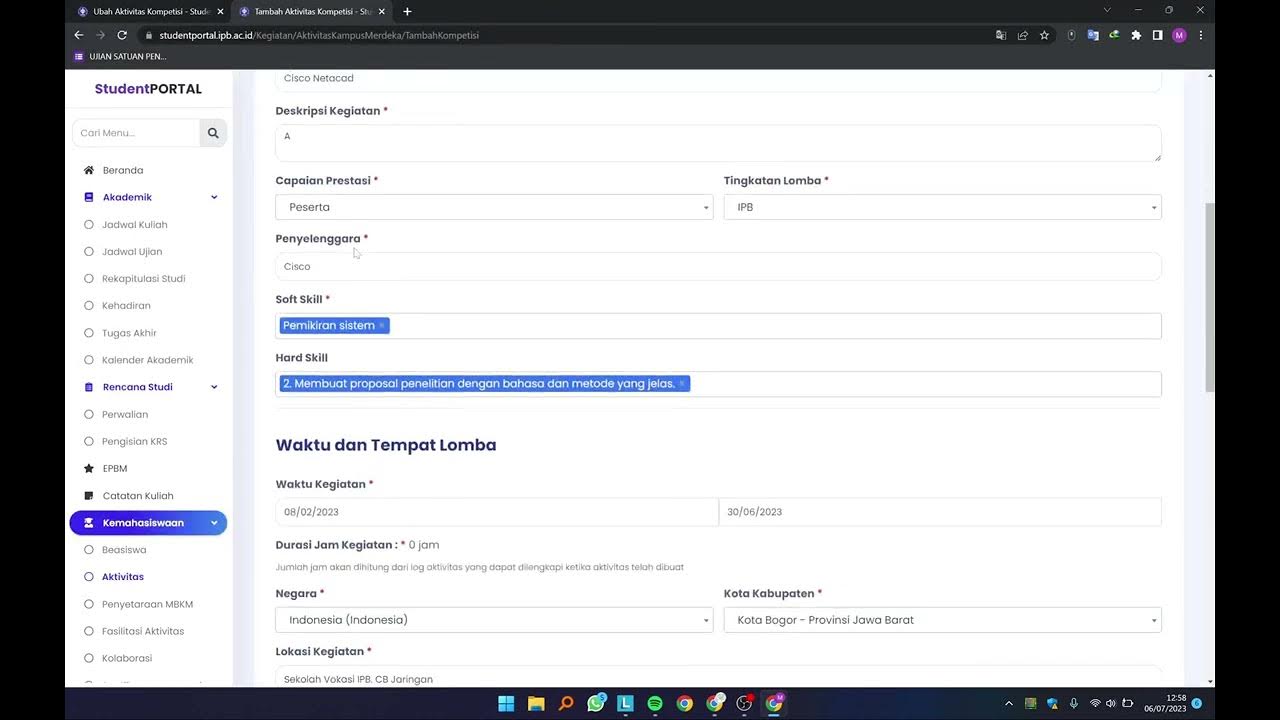Click the Beranda home icon
1280x720 pixels.
89,170
